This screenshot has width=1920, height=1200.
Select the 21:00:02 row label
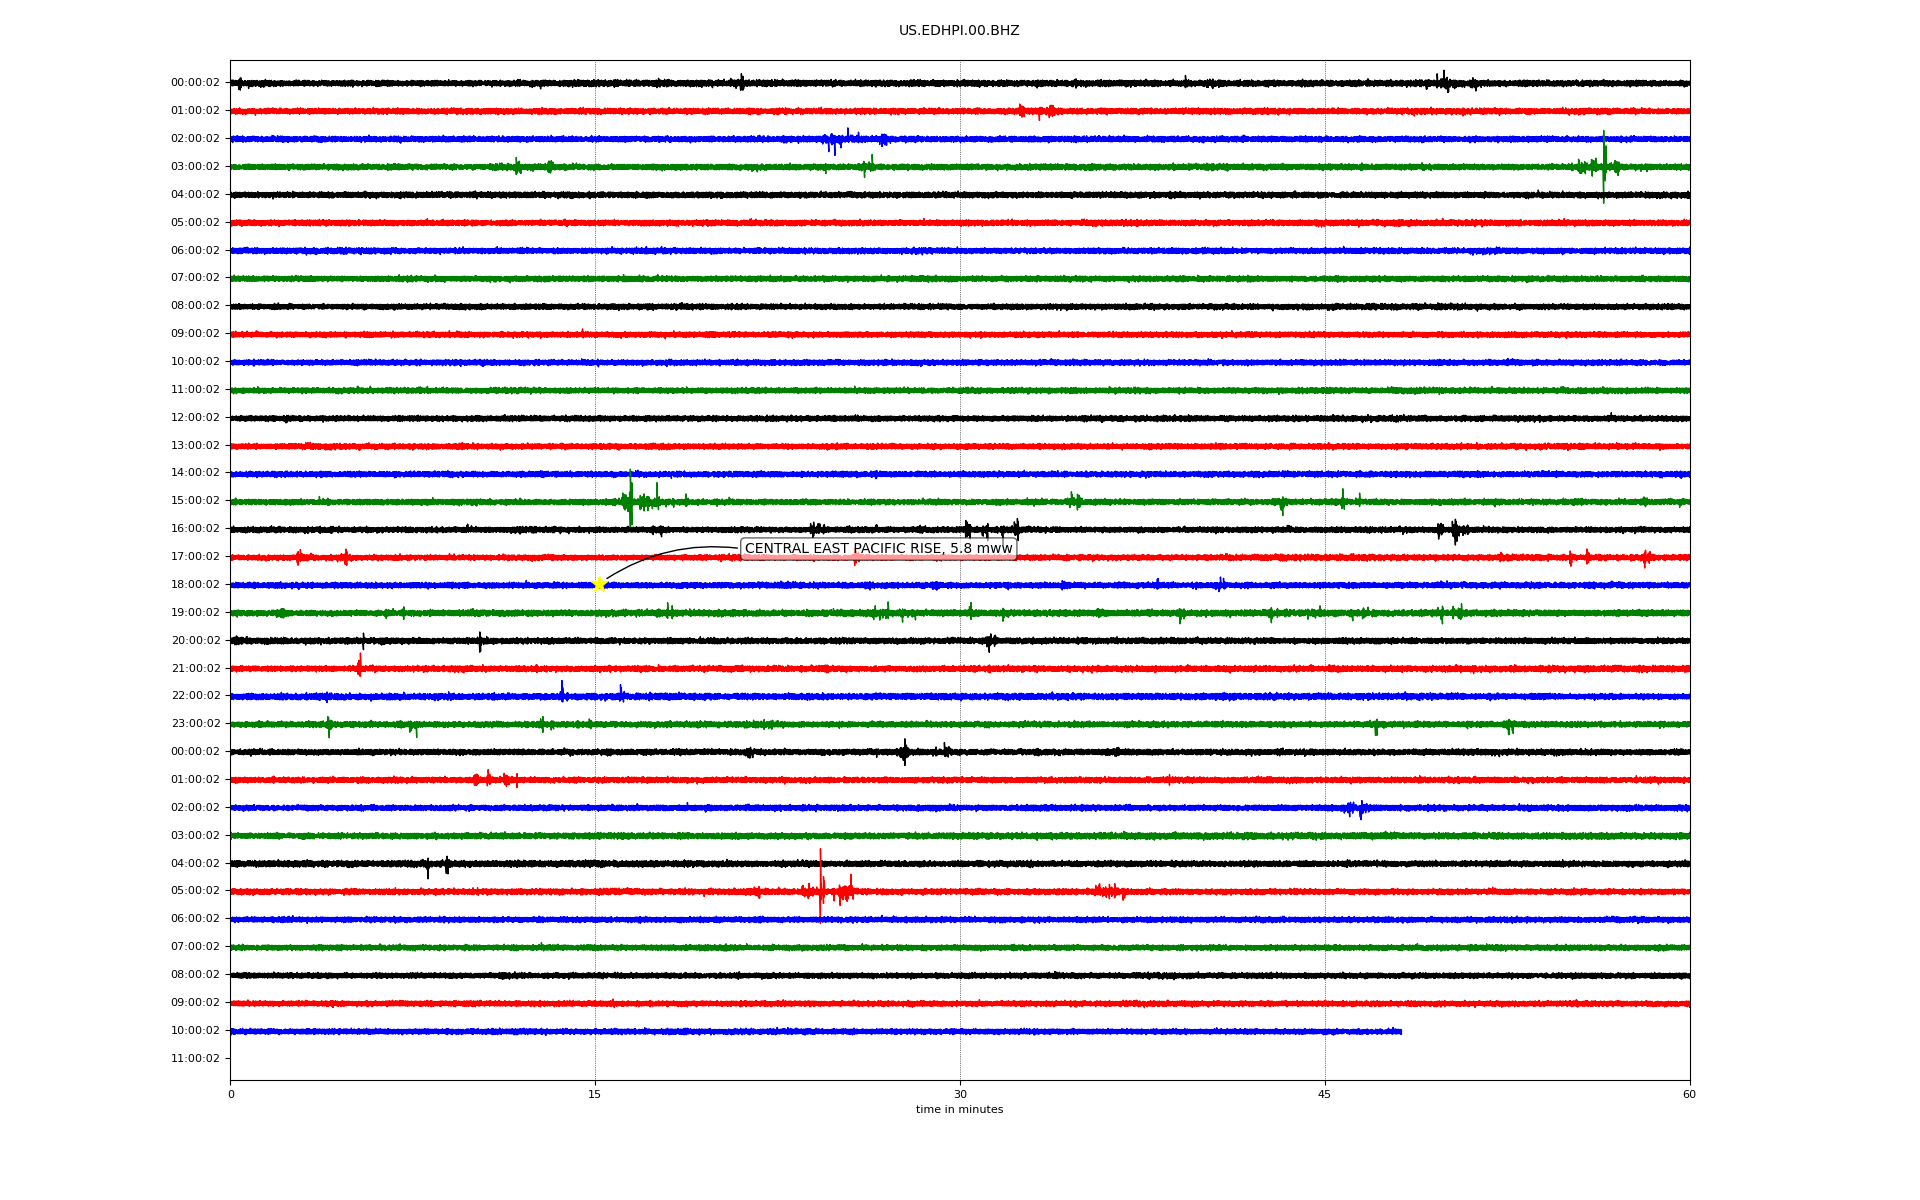[x=195, y=668]
